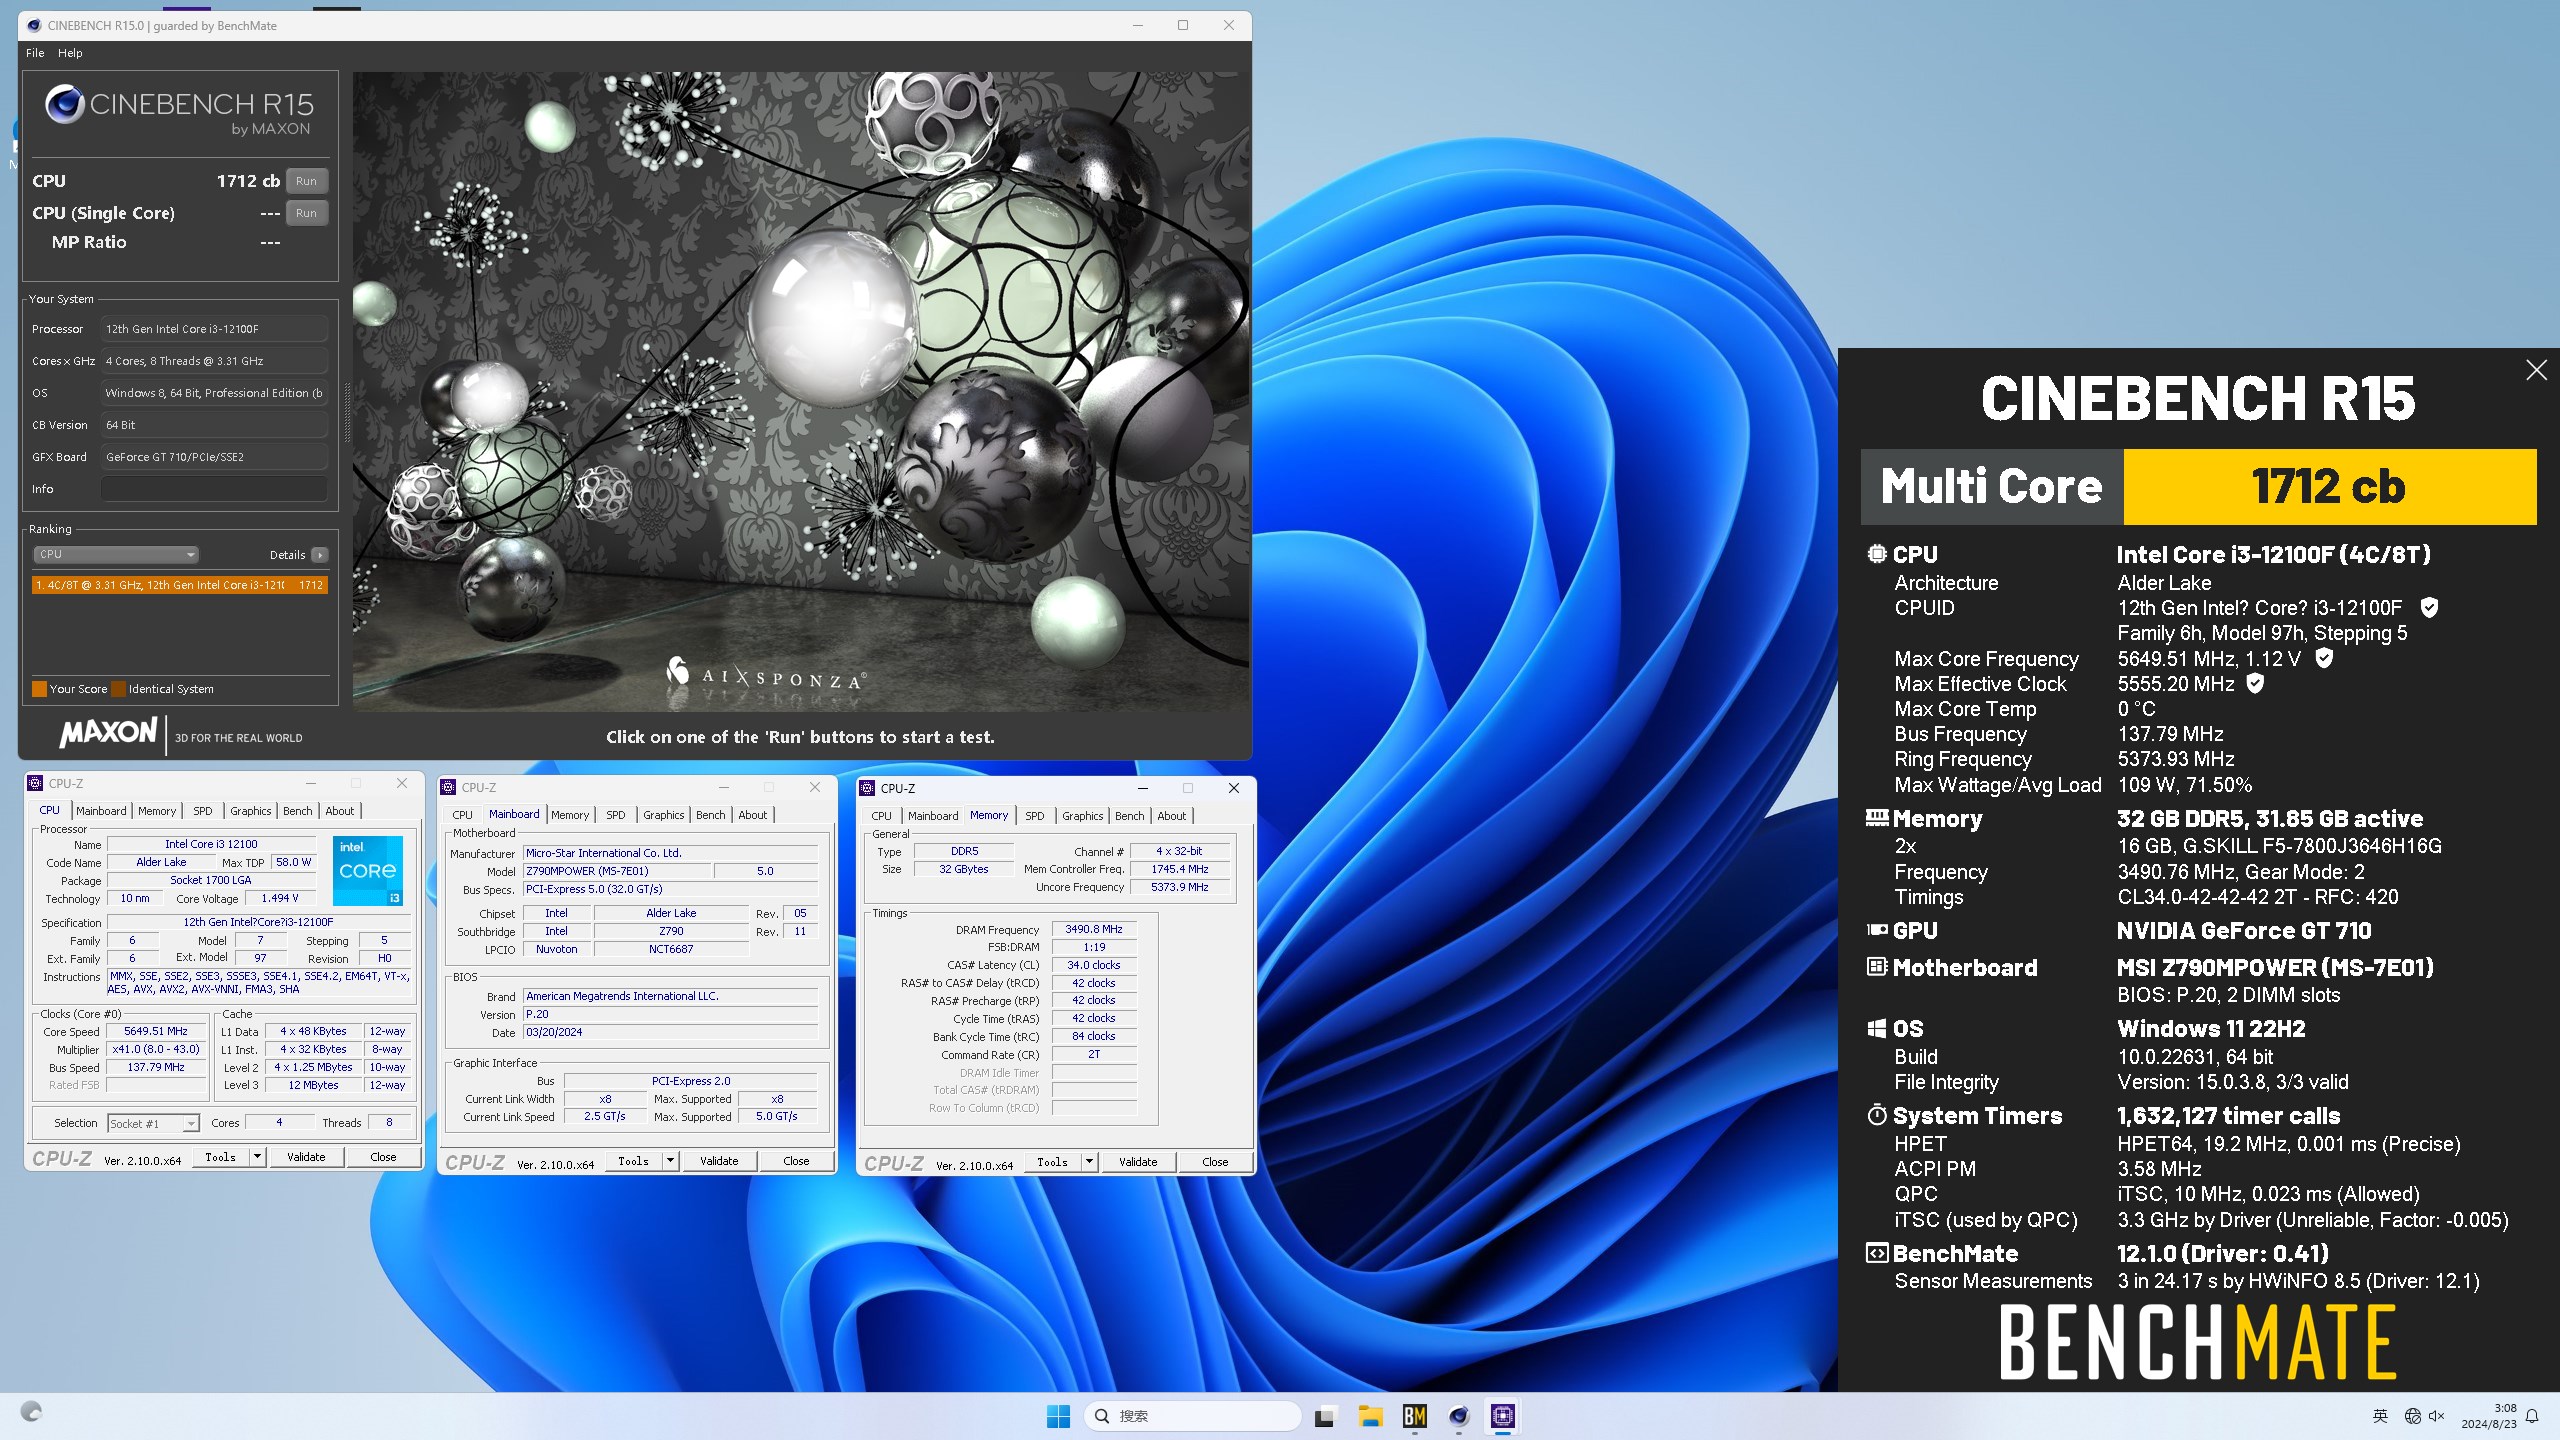The height and width of the screenshot is (1440, 2560).
Task: Open SPD tab in the first CPU-Z window
Action: [203, 811]
